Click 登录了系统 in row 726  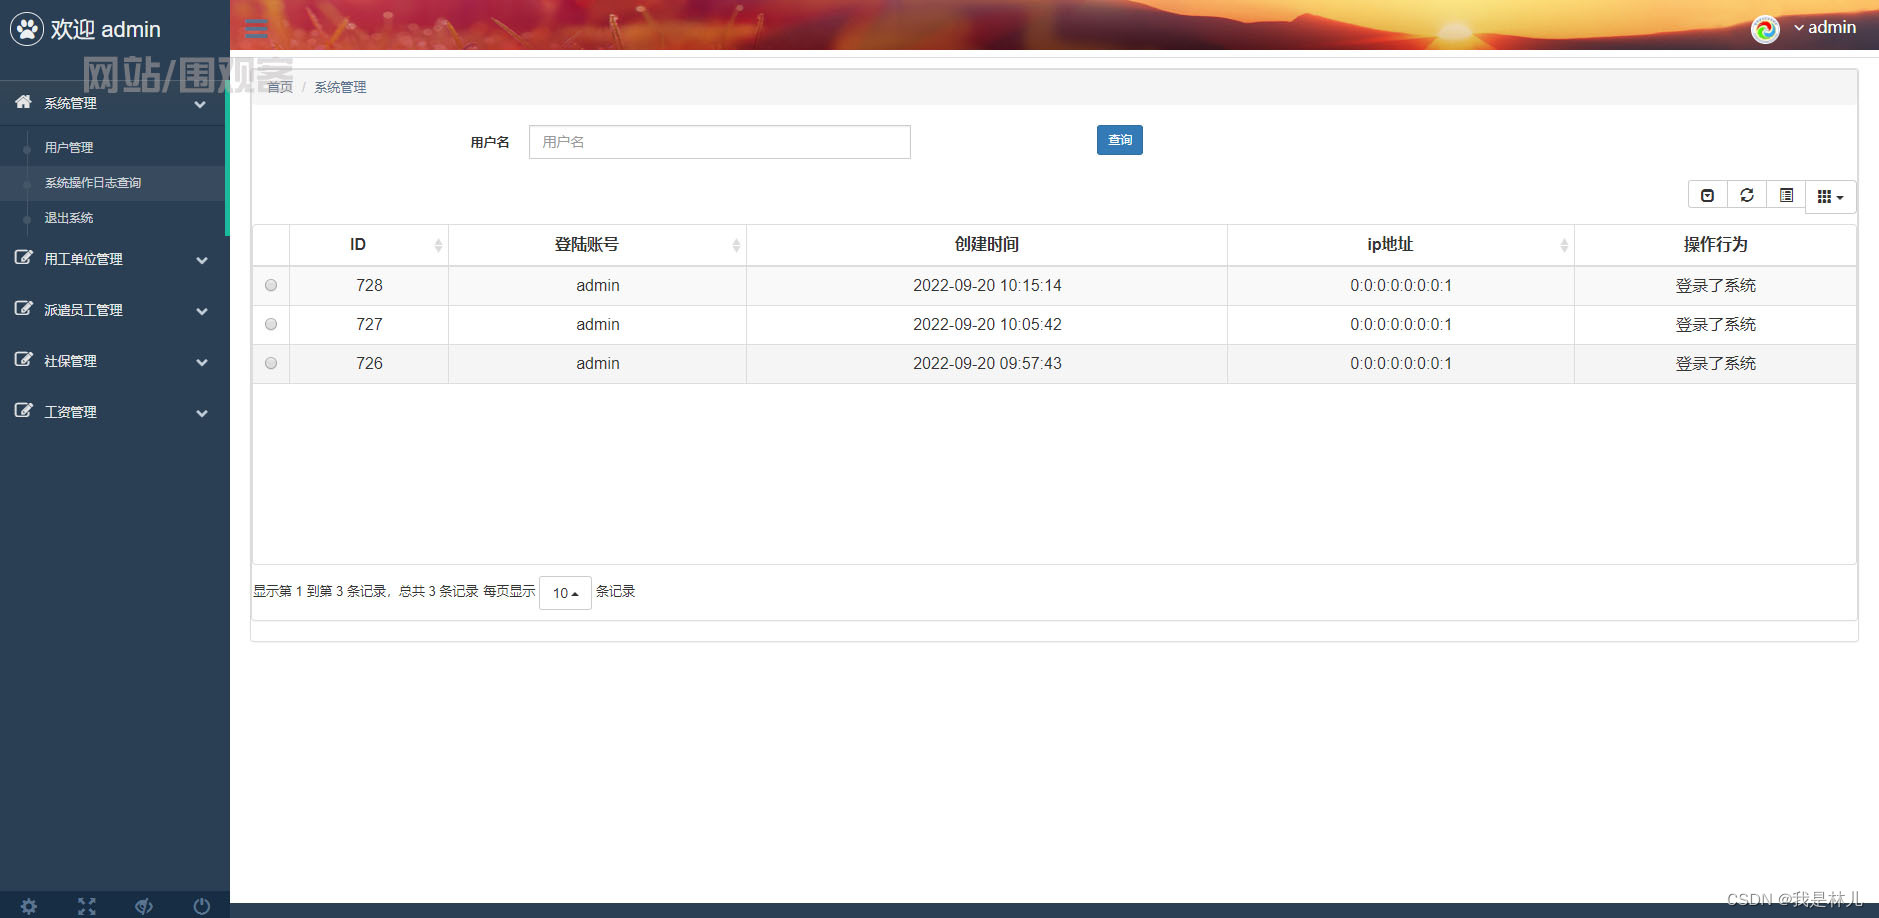1716,363
